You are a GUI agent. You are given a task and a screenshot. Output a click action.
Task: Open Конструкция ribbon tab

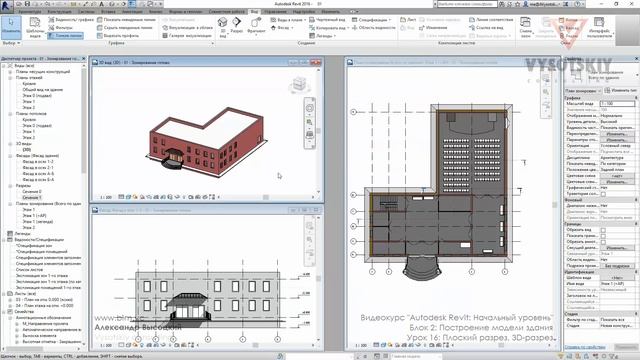(60, 11)
